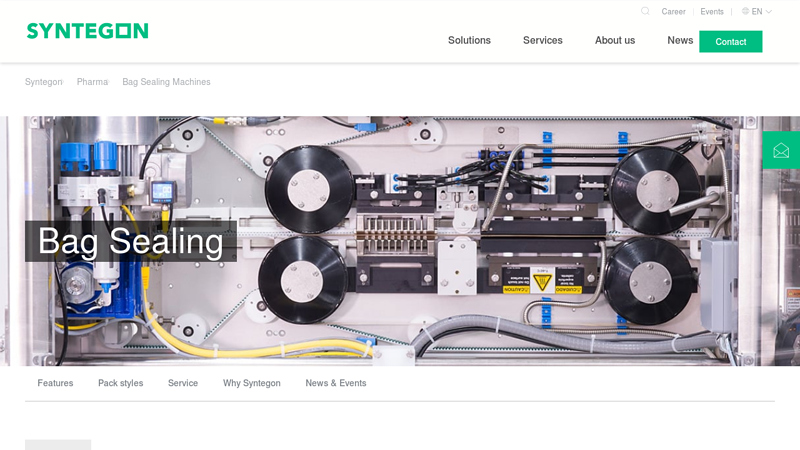
Task: Click the search magnifier icon
Action: point(645,11)
